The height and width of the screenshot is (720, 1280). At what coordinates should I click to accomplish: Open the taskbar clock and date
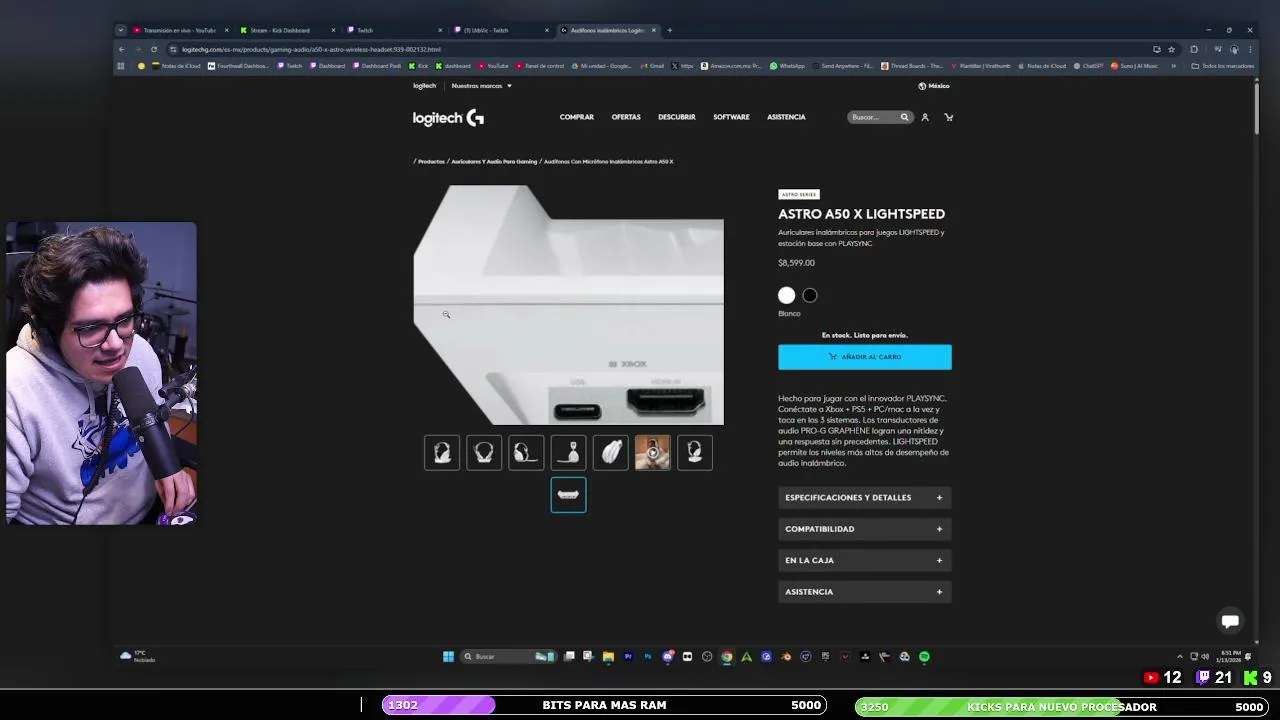pyautogui.click(x=1227, y=657)
